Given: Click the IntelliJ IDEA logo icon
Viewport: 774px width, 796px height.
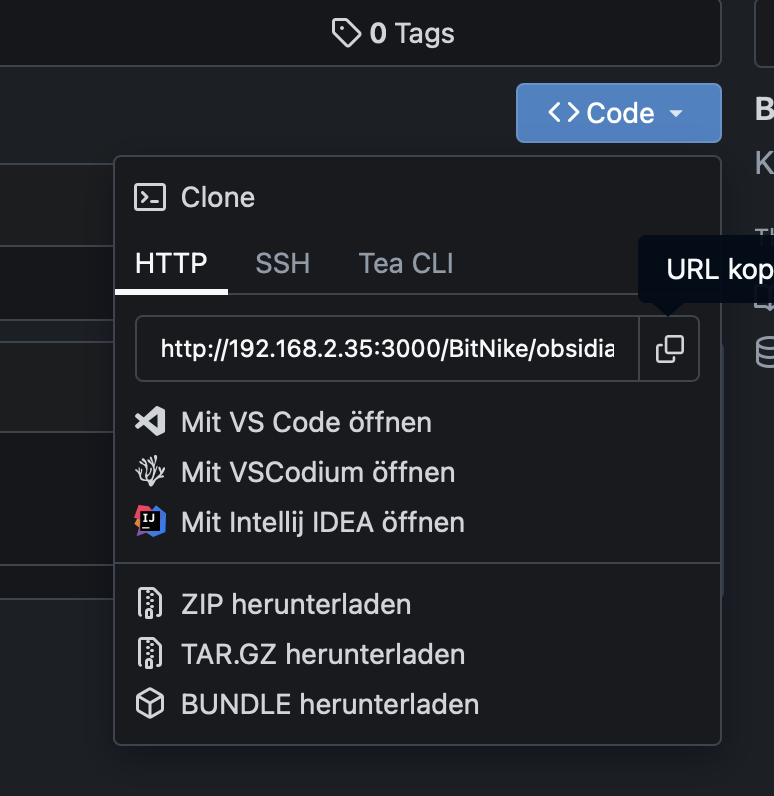Looking at the screenshot, I should click(150, 521).
